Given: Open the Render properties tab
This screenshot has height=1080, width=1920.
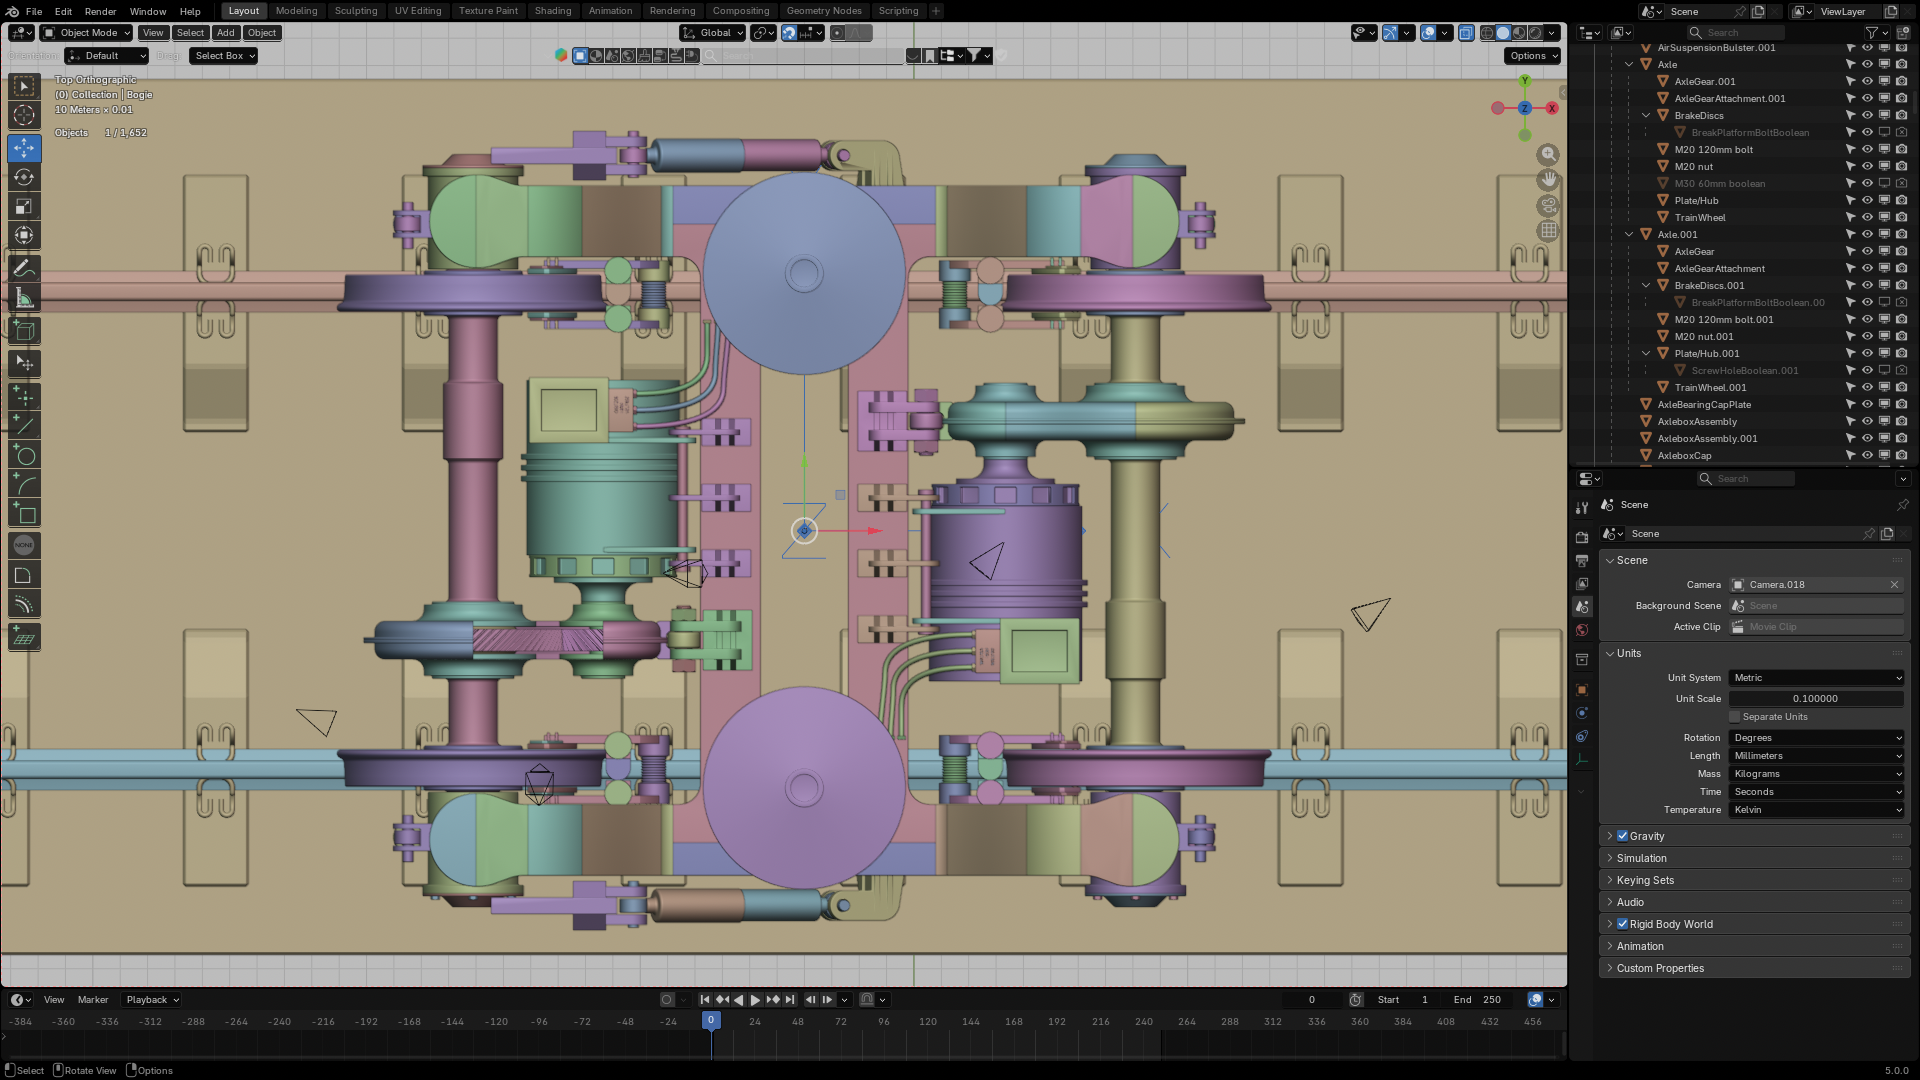Looking at the screenshot, I should (1582, 537).
